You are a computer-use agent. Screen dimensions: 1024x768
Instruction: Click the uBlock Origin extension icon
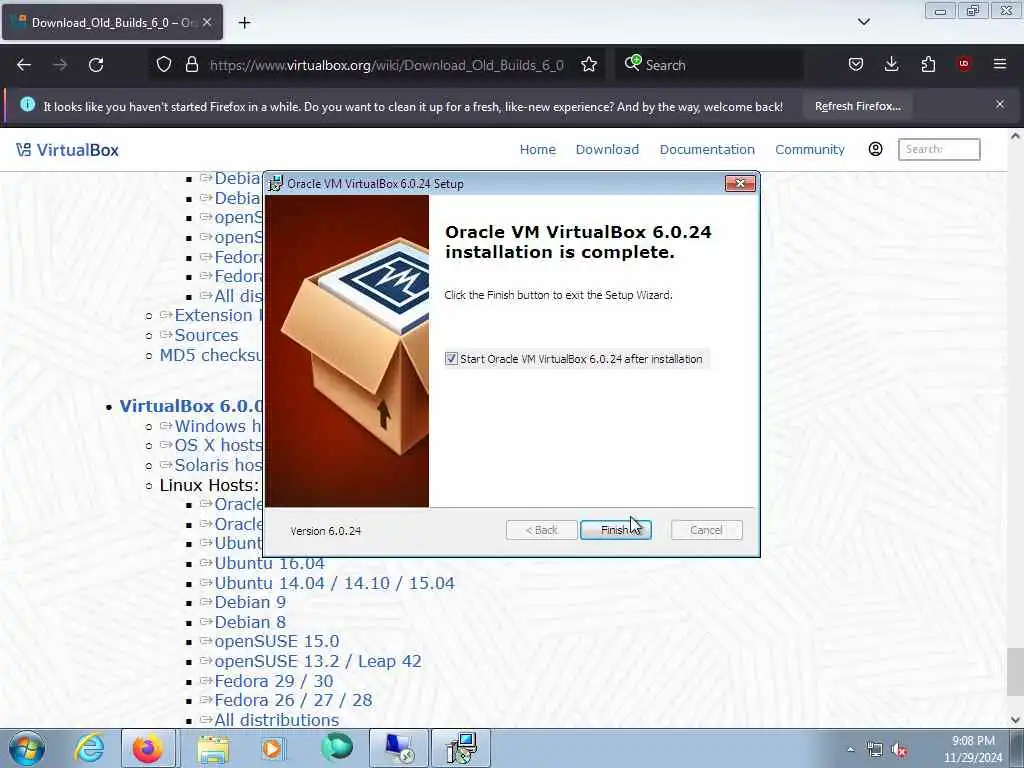pyautogui.click(x=964, y=64)
